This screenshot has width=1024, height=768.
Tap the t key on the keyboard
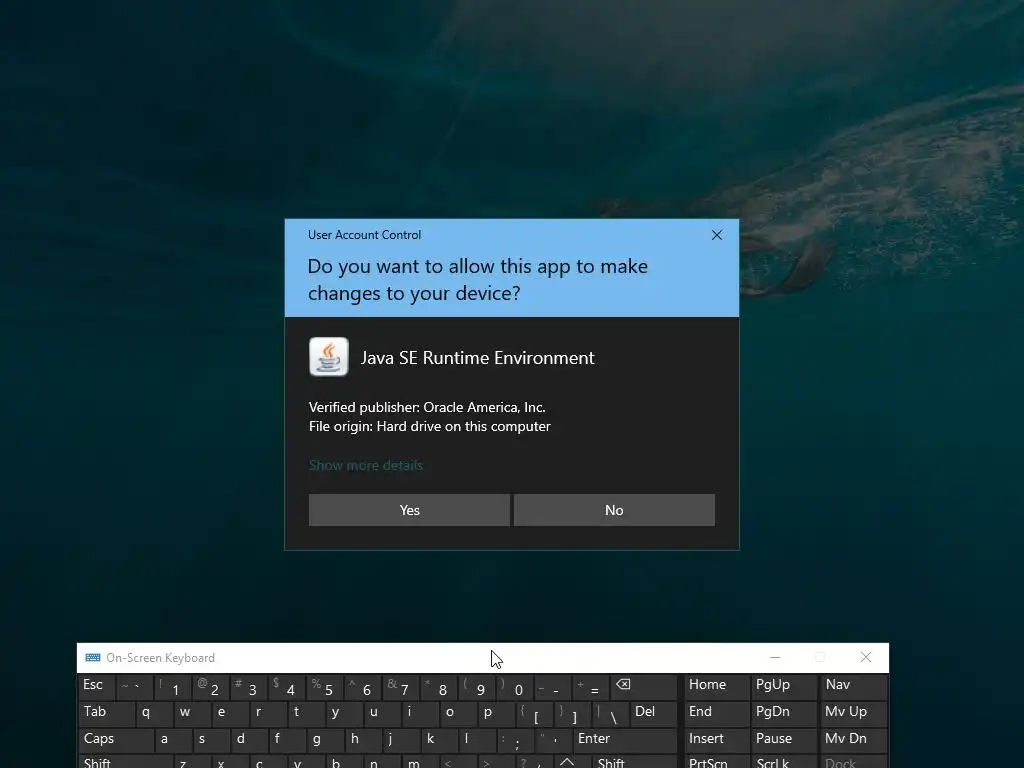[306, 713]
